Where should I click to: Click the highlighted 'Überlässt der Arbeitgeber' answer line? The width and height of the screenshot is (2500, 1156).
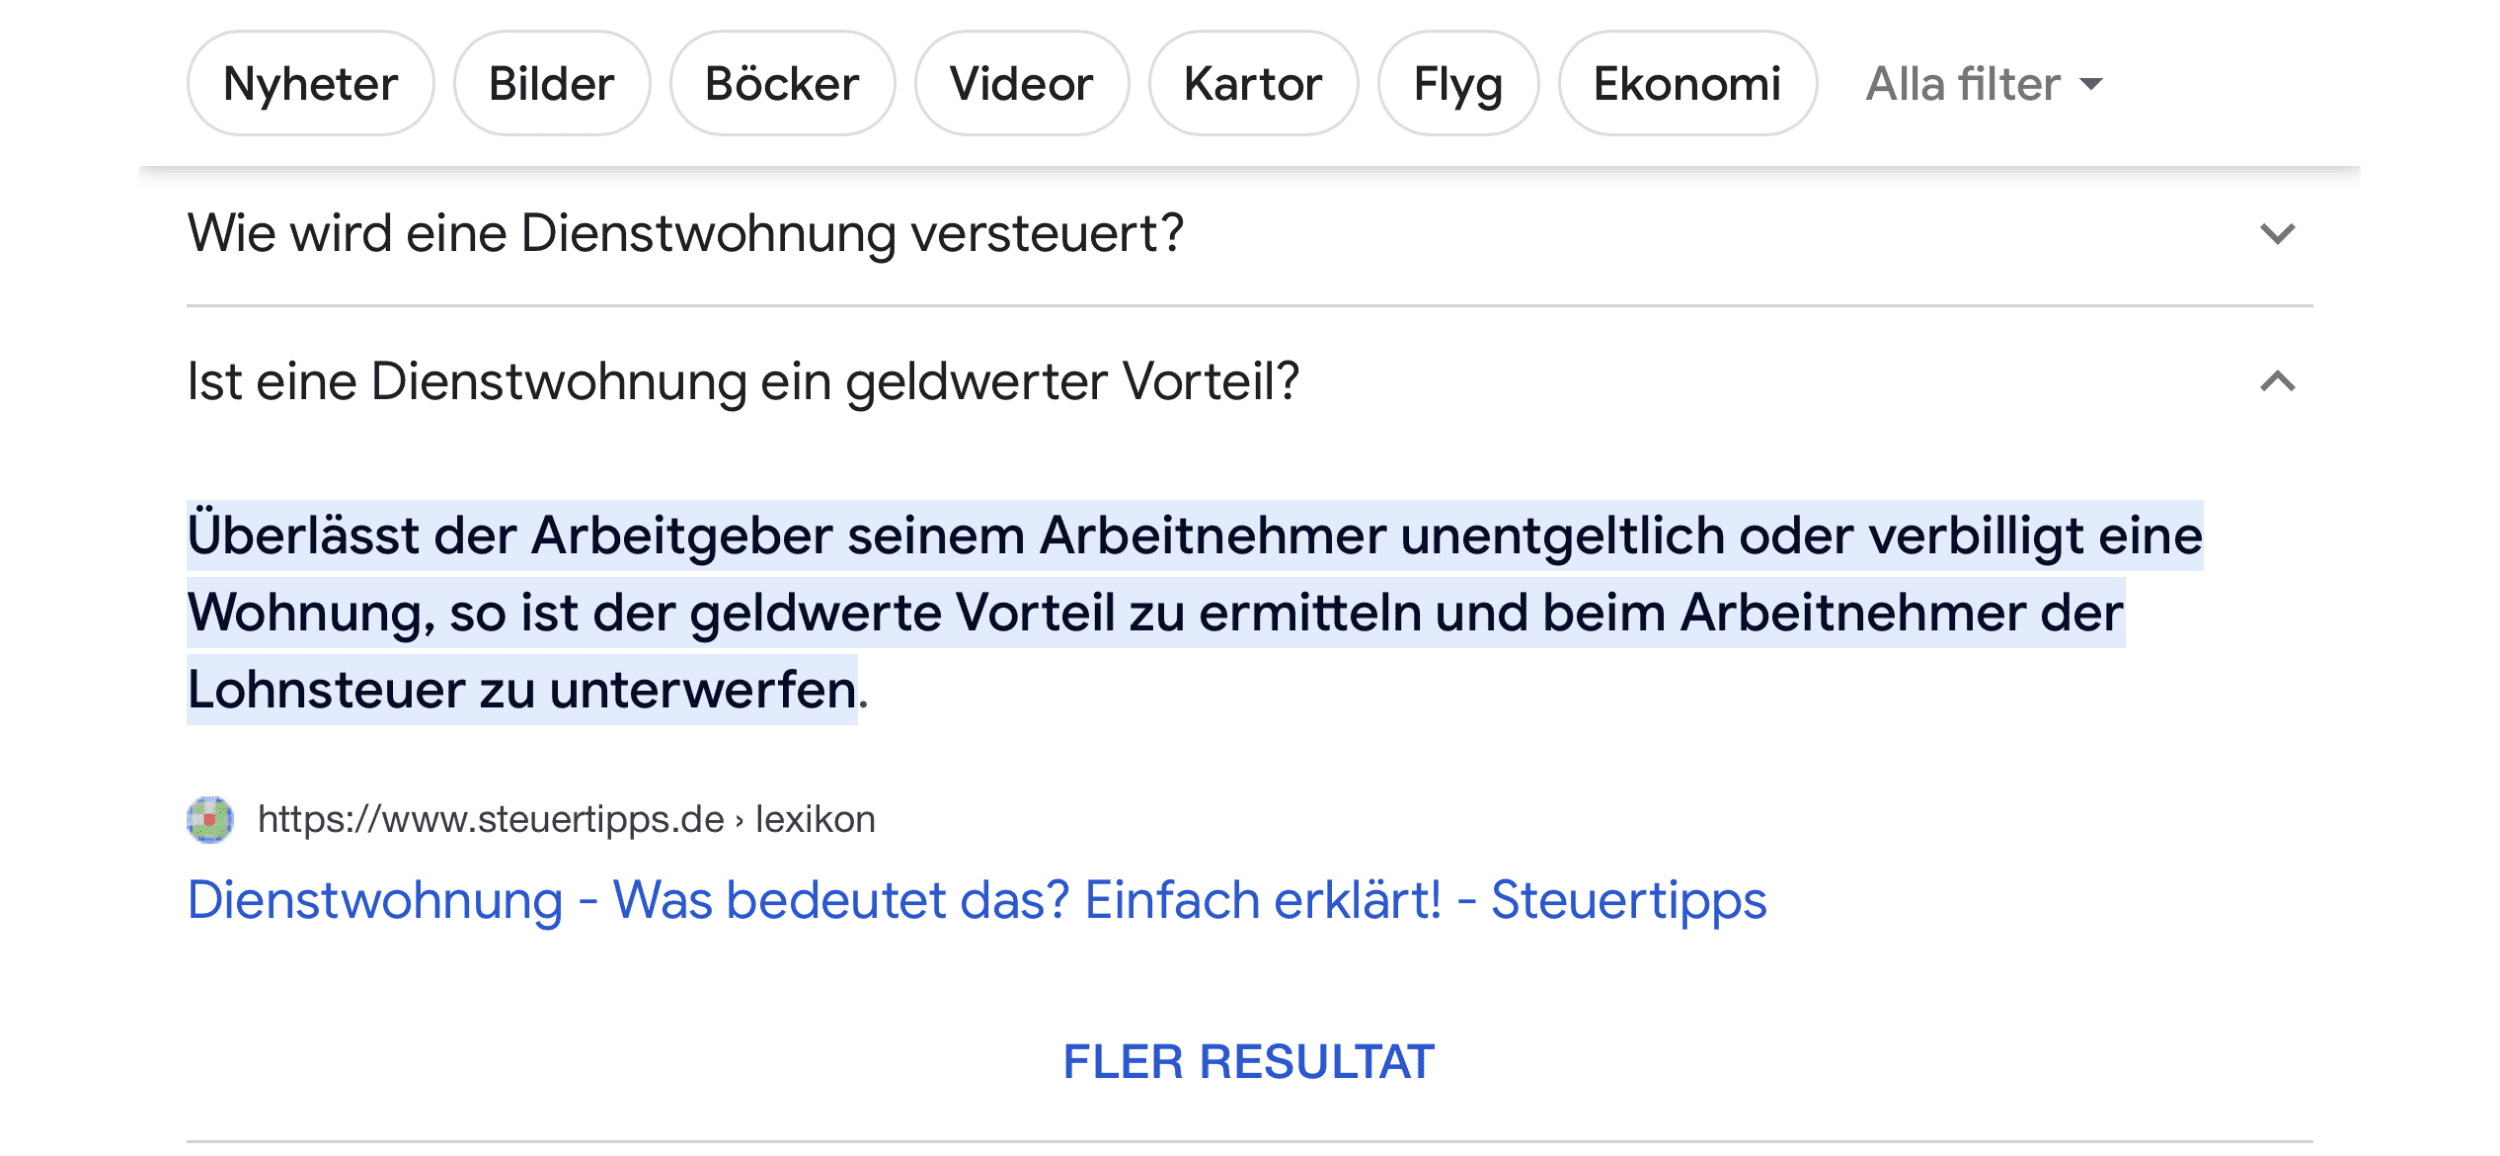[1194, 536]
